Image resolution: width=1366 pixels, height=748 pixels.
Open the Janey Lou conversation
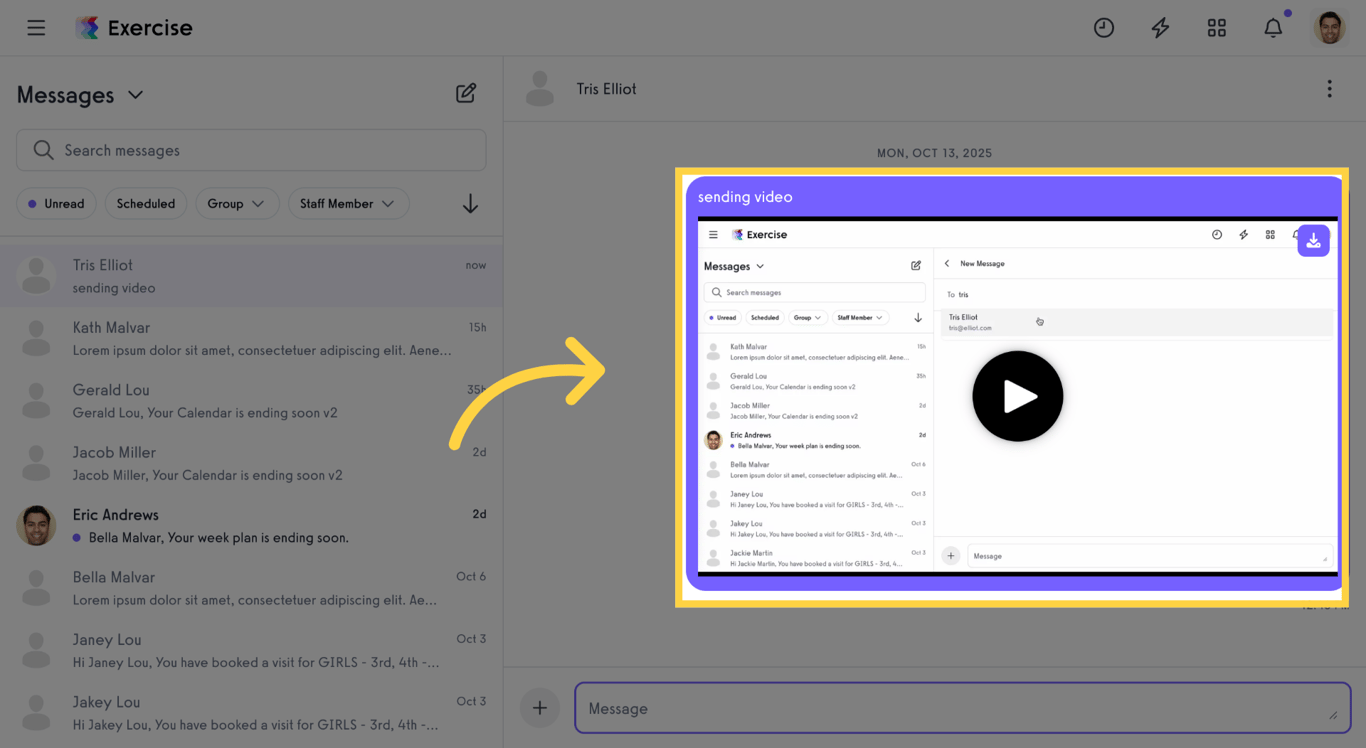tap(251, 651)
